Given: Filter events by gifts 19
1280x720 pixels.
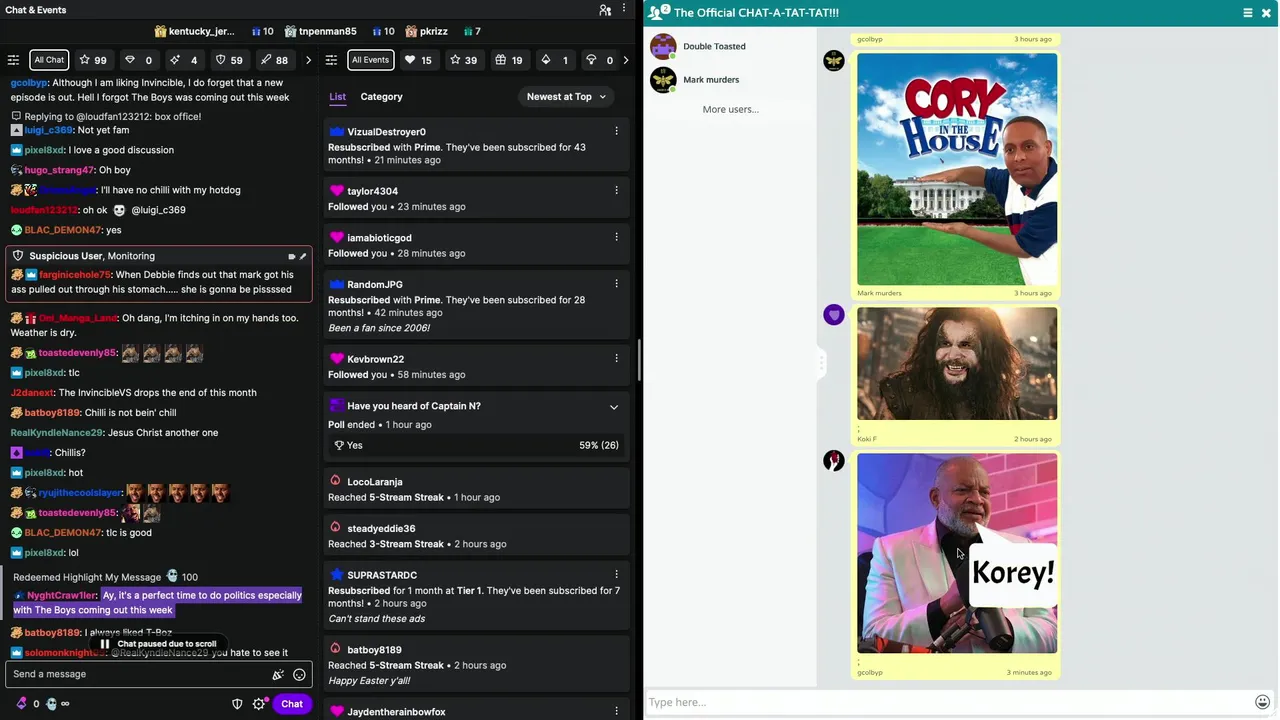Looking at the screenshot, I should 508,60.
